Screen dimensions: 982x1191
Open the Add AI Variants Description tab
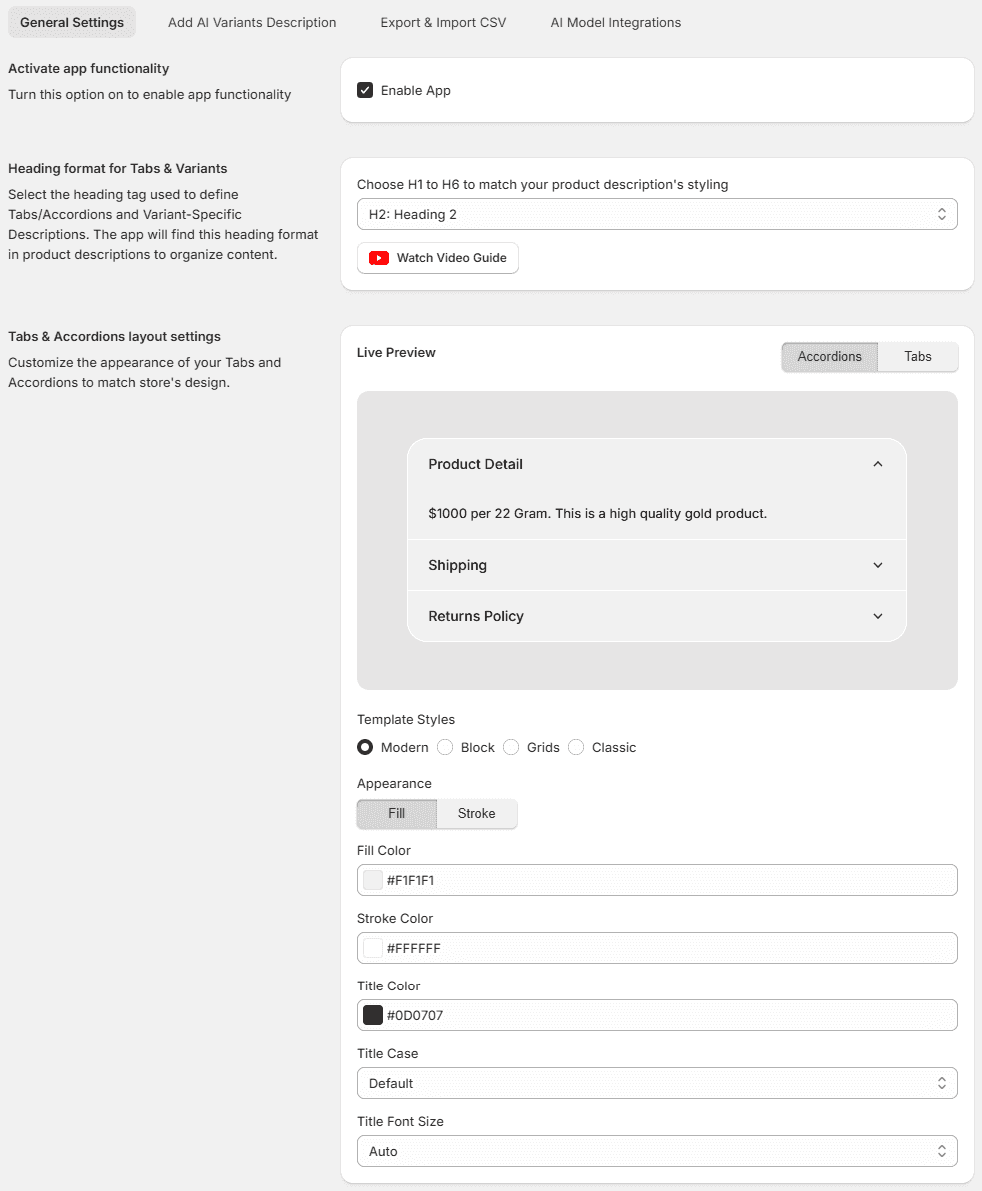[252, 22]
